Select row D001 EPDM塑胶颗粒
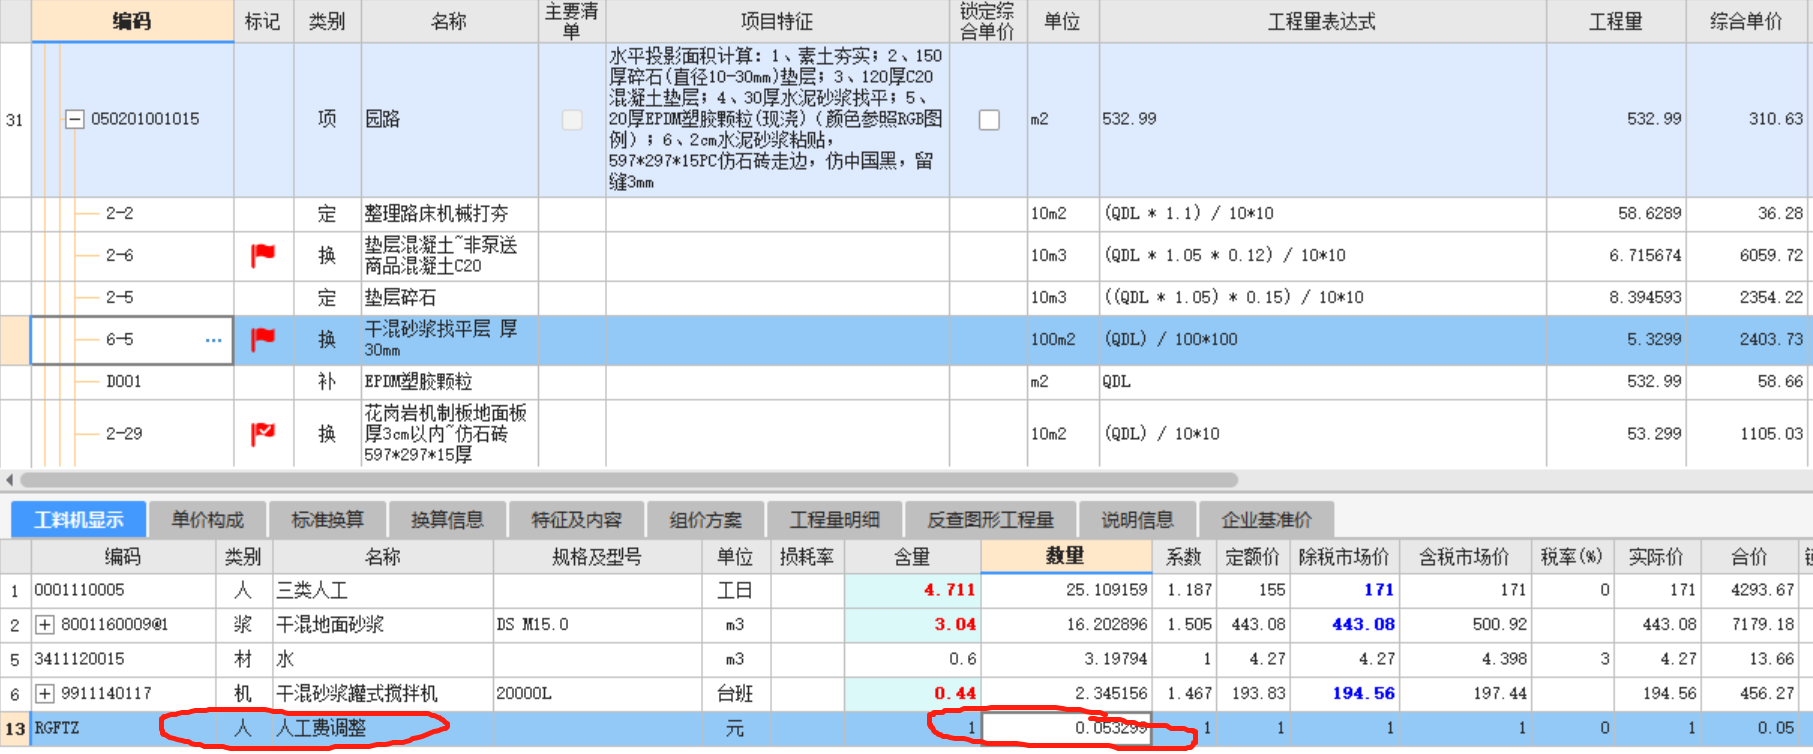 (x=904, y=382)
